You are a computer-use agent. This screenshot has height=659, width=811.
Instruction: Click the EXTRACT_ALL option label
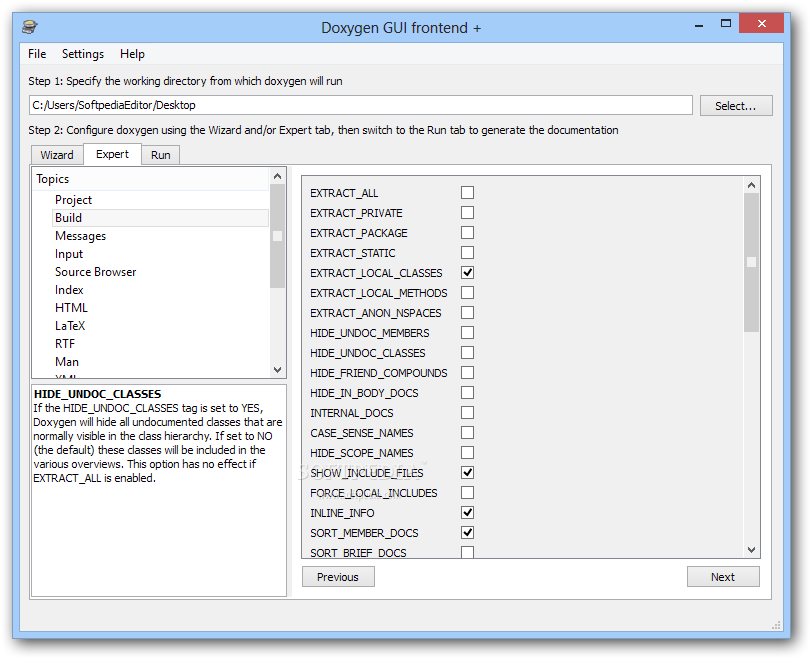(344, 193)
